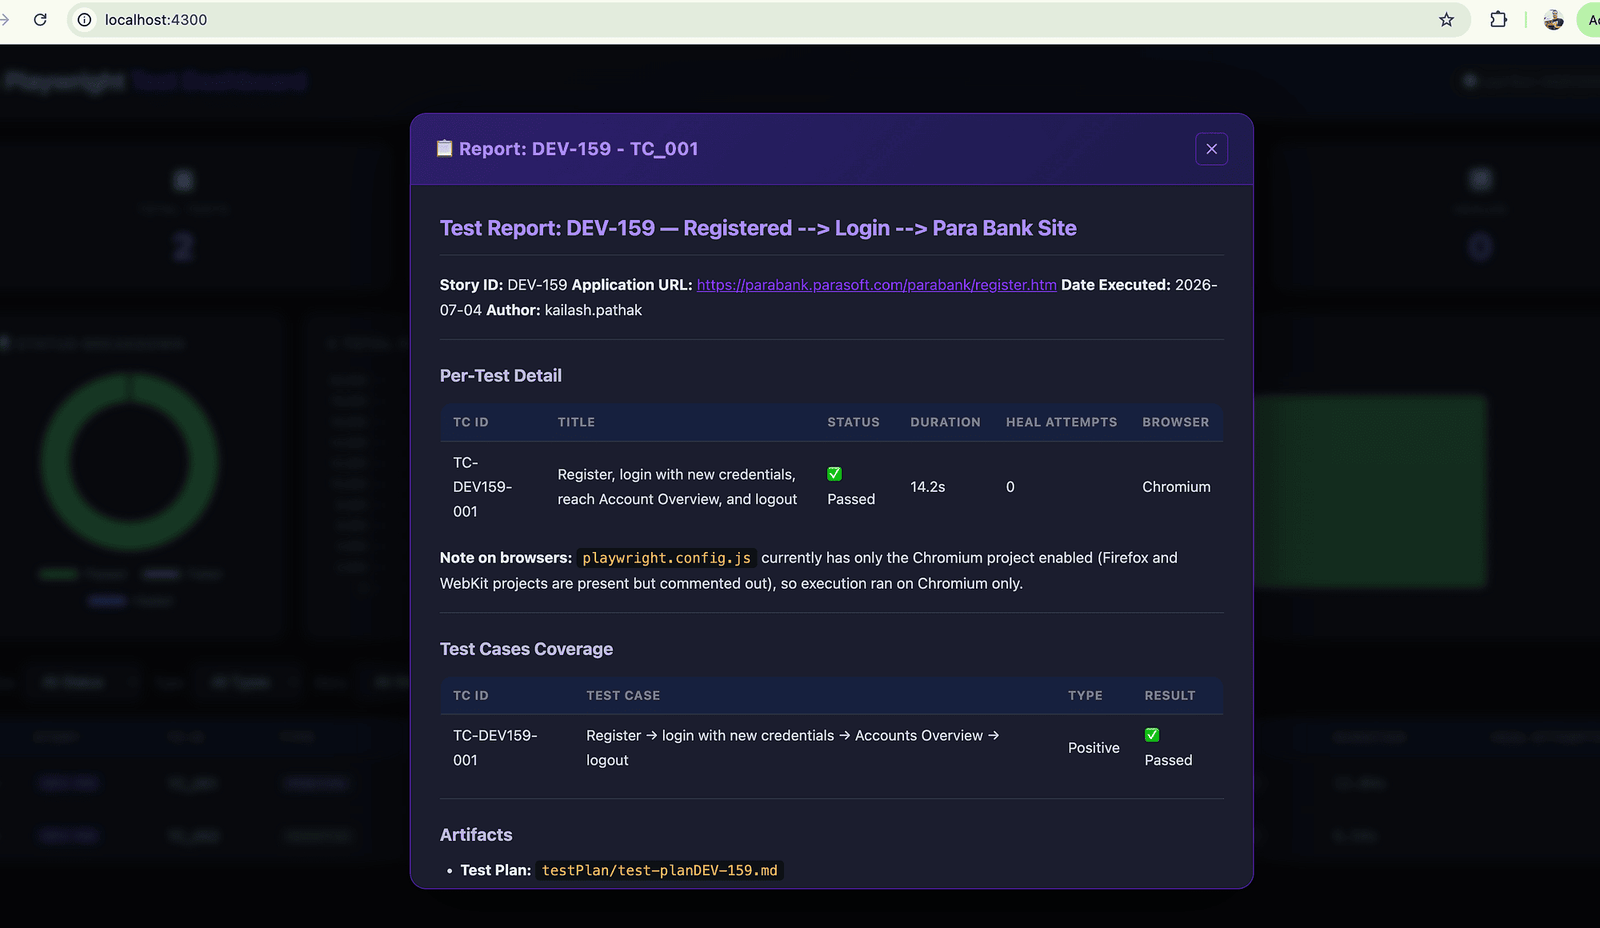1600x928 pixels.
Task: Select the '14.2s' duration value
Action: coord(928,487)
